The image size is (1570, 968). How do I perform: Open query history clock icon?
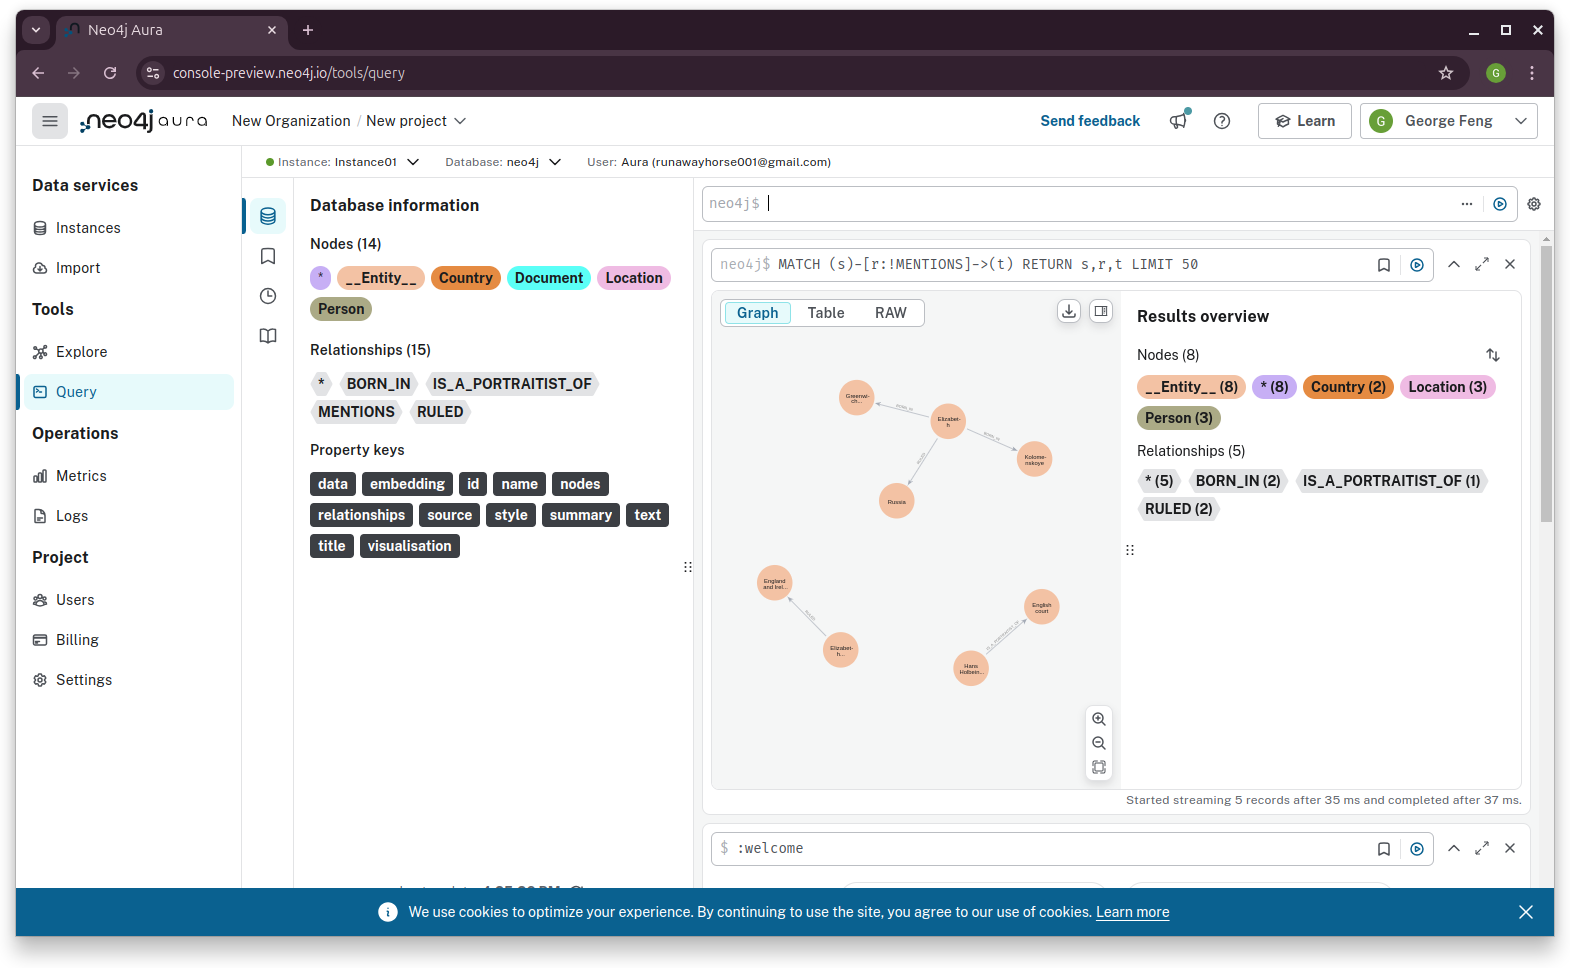point(268,296)
